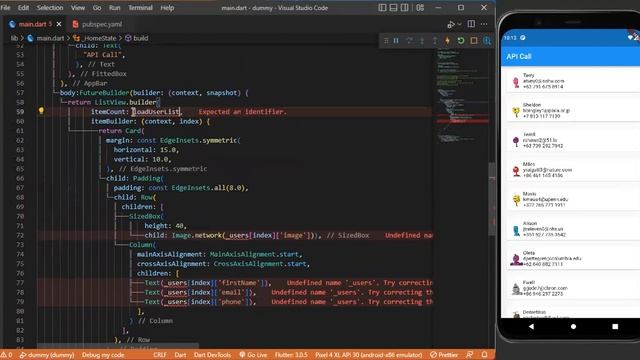Click the feedback icon in status bar
Image resolution: width=640 pixels, height=360 pixels.
[x=470, y=355]
